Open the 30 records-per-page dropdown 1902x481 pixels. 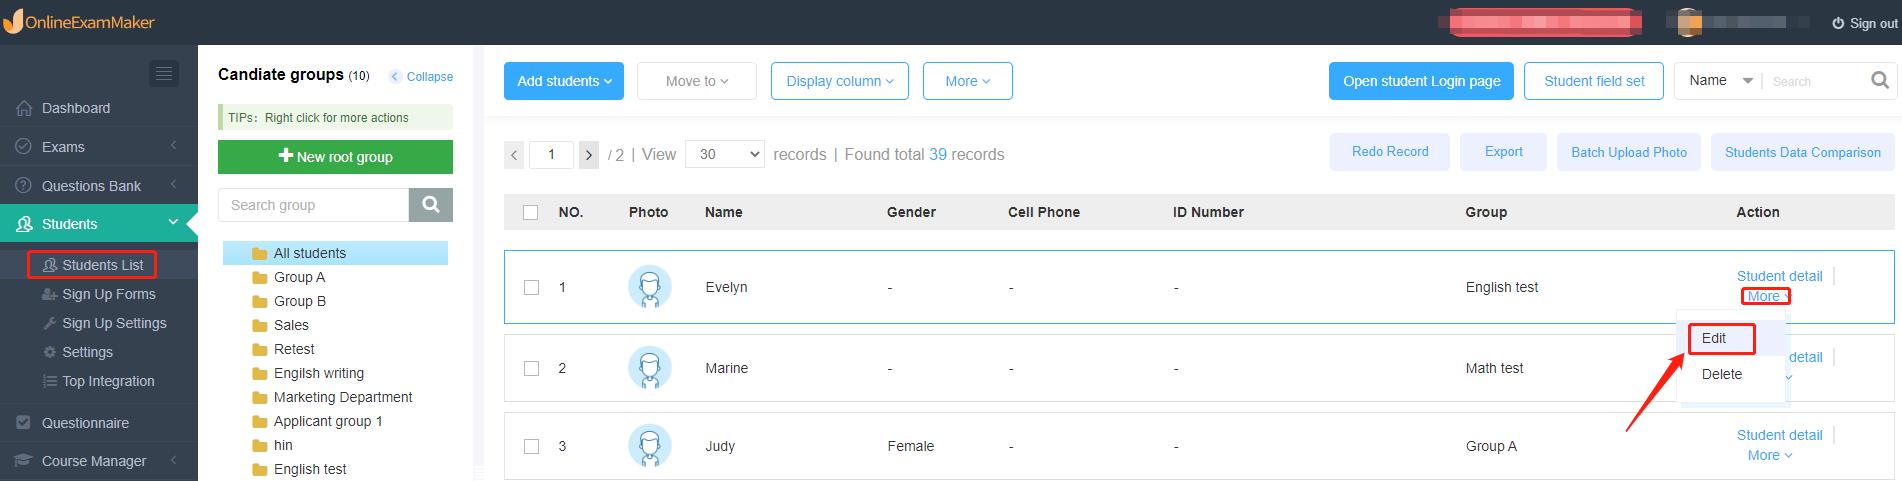(725, 154)
